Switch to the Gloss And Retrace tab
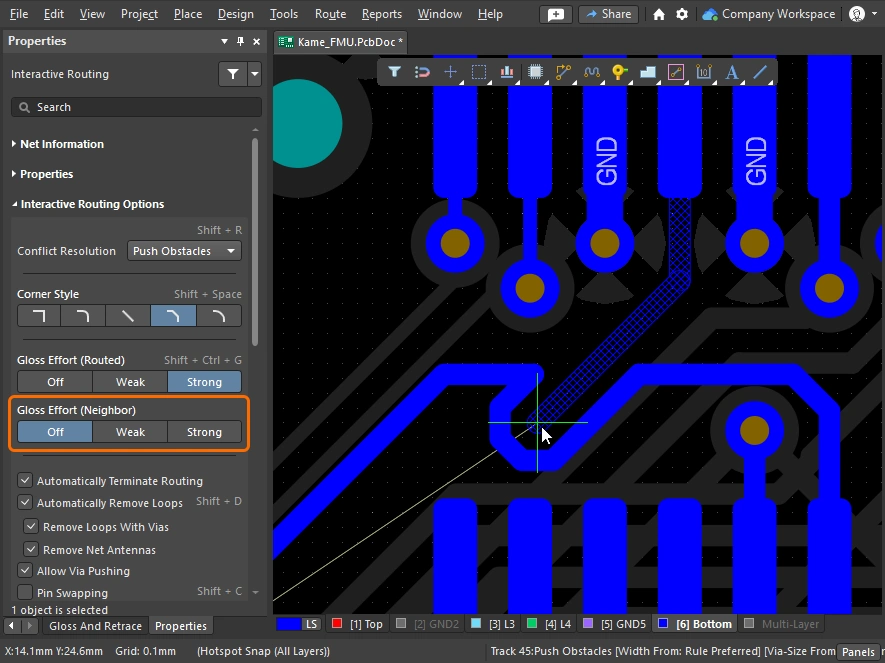This screenshot has height=663, width=885. click(x=95, y=626)
